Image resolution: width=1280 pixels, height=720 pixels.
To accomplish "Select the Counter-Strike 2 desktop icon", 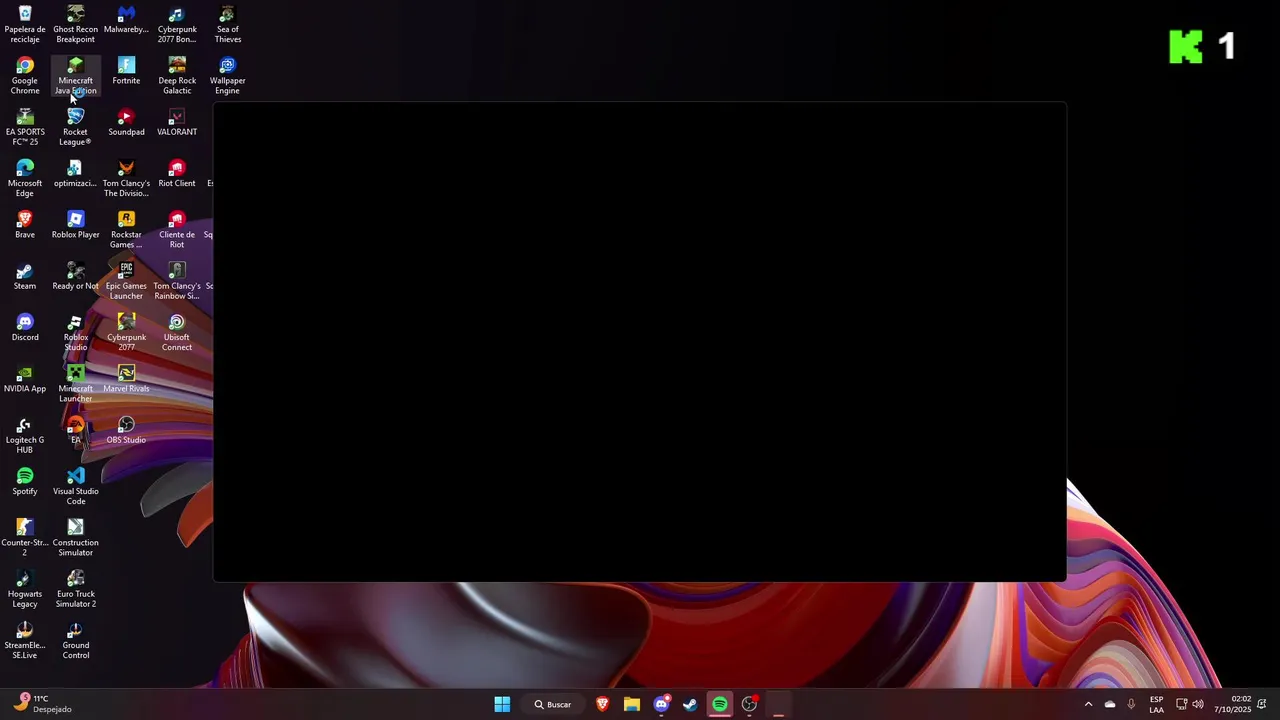I will (25, 538).
